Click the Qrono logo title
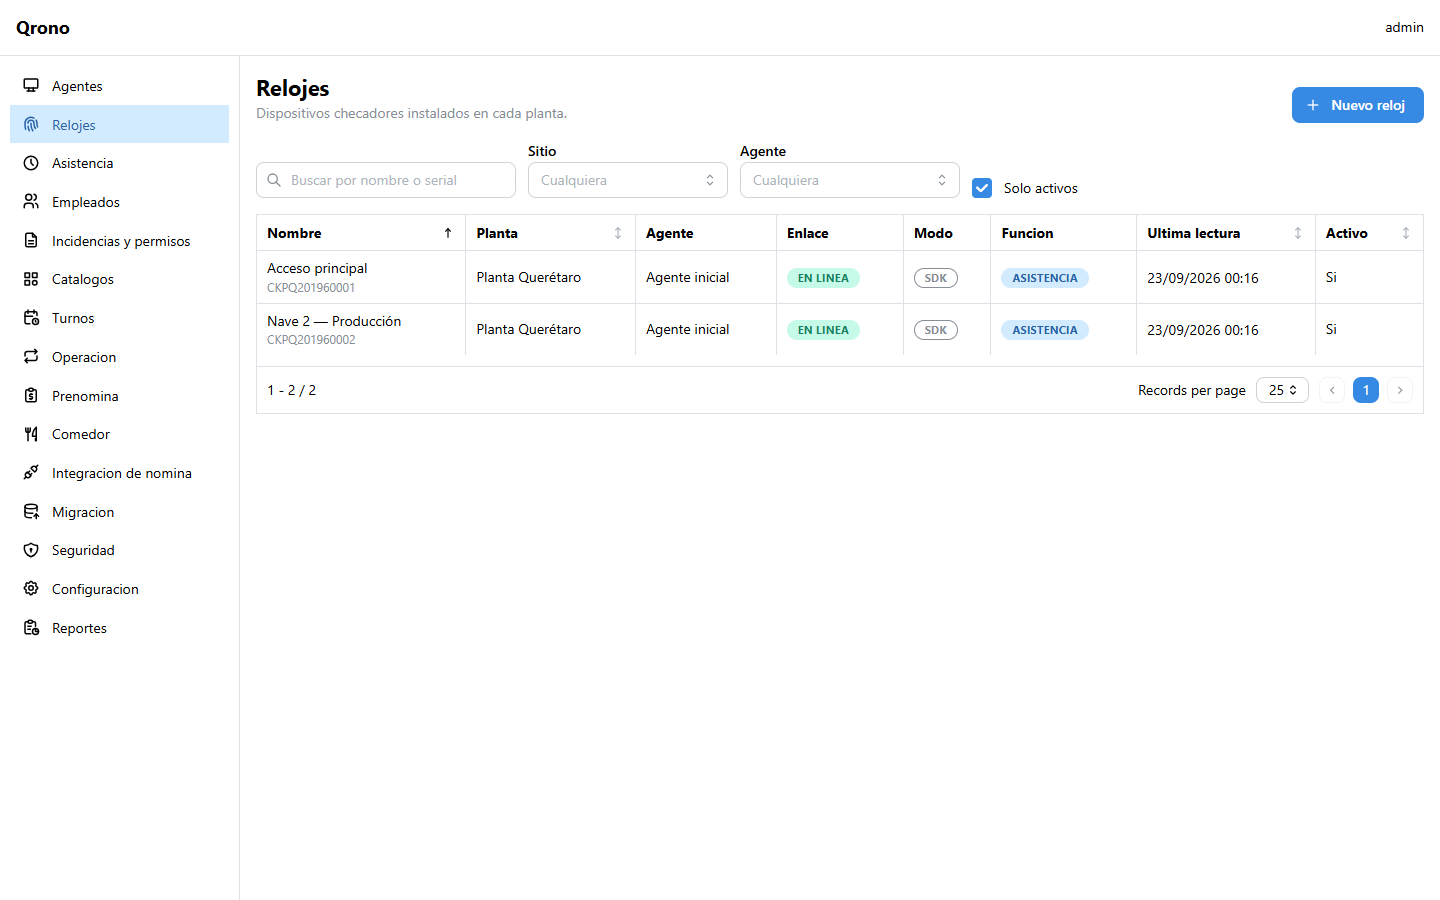Image resolution: width=1440 pixels, height=900 pixels. [43, 28]
